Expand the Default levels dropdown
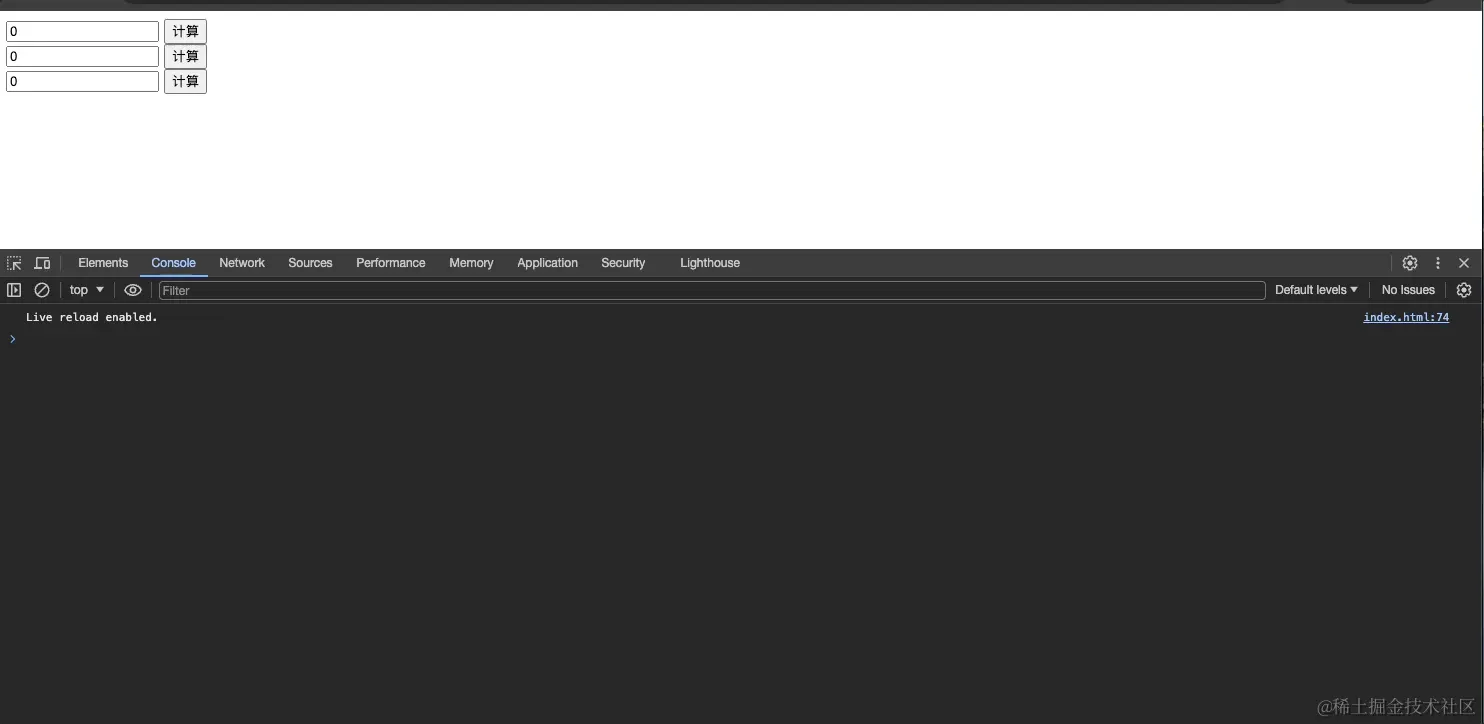The image size is (1484, 724). coord(1316,290)
